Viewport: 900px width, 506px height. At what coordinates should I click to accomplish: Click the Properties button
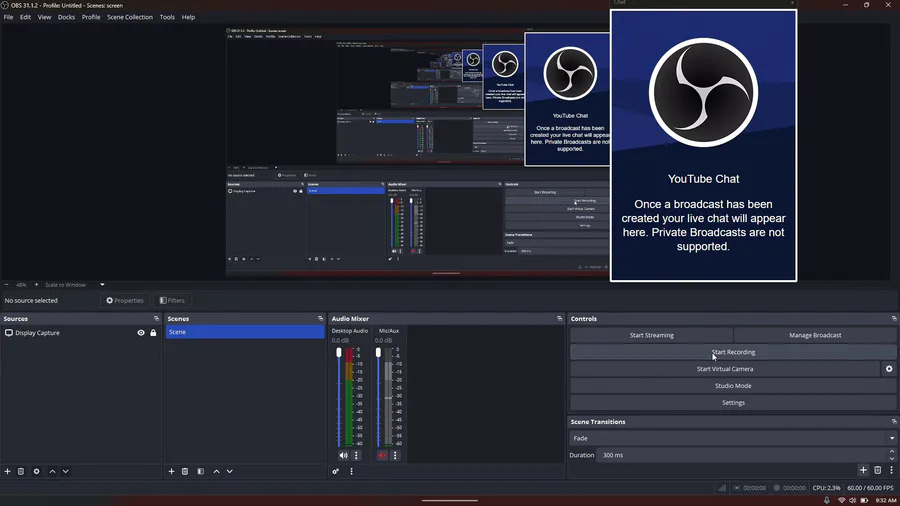(x=125, y=300)
